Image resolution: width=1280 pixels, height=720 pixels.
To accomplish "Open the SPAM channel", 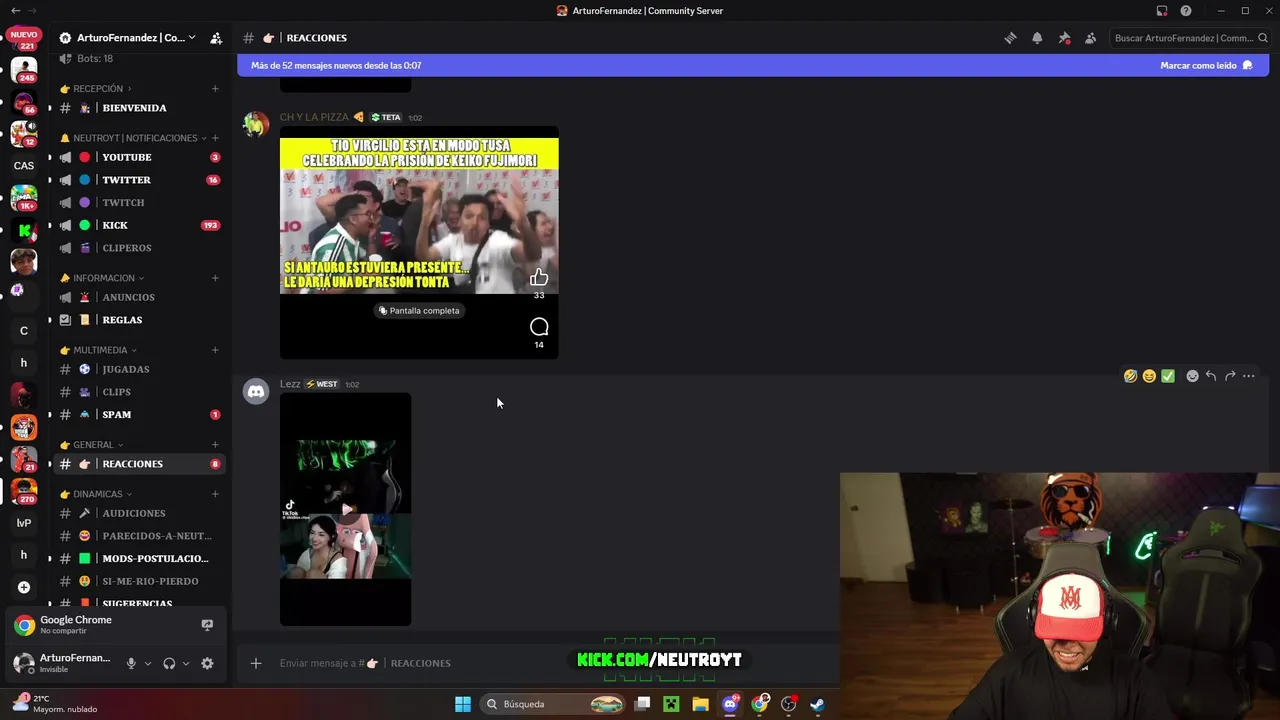I will coord(140,414).
